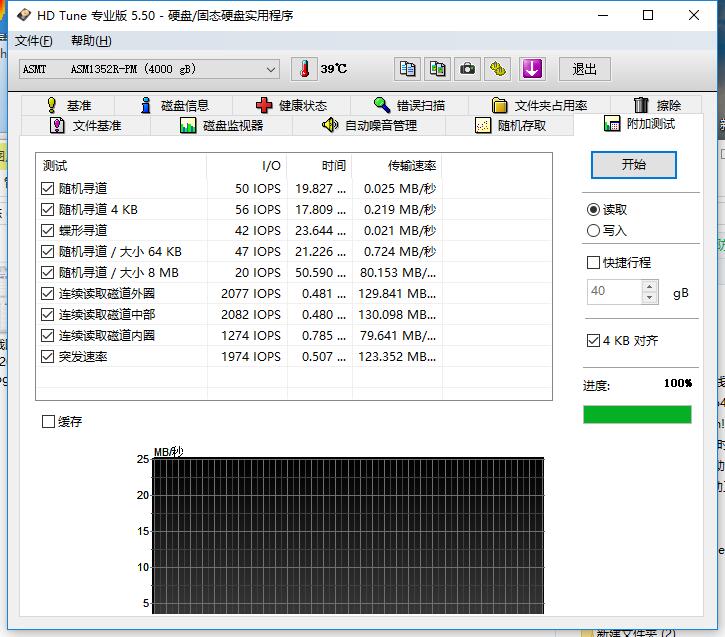Increase gB value with up spinner arrow
The height and width of the screenshot is (637, 725).
click(650, 286)
